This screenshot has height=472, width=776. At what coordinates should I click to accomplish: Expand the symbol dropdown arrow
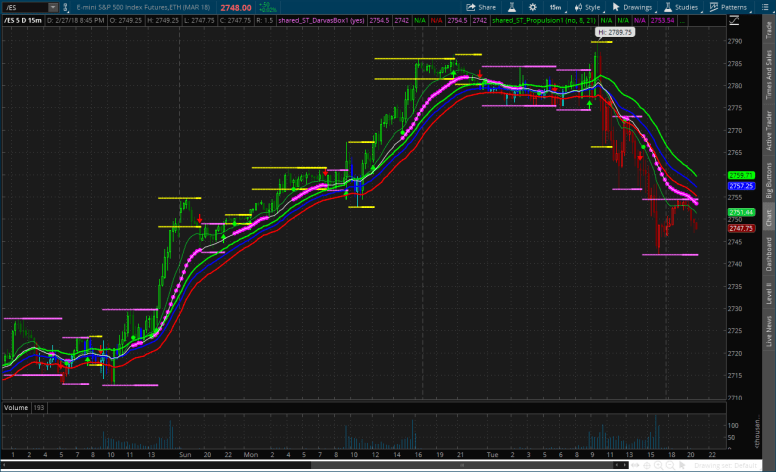click(x=52, y=6)
